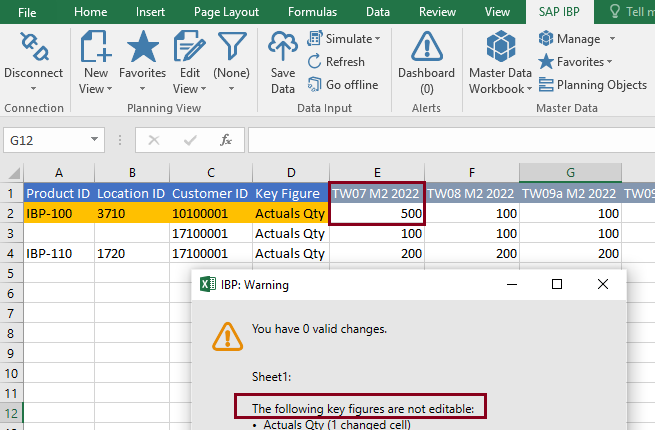Switch to the Page Layout tab
Screen dimensions: 655x430
point(226,12)
